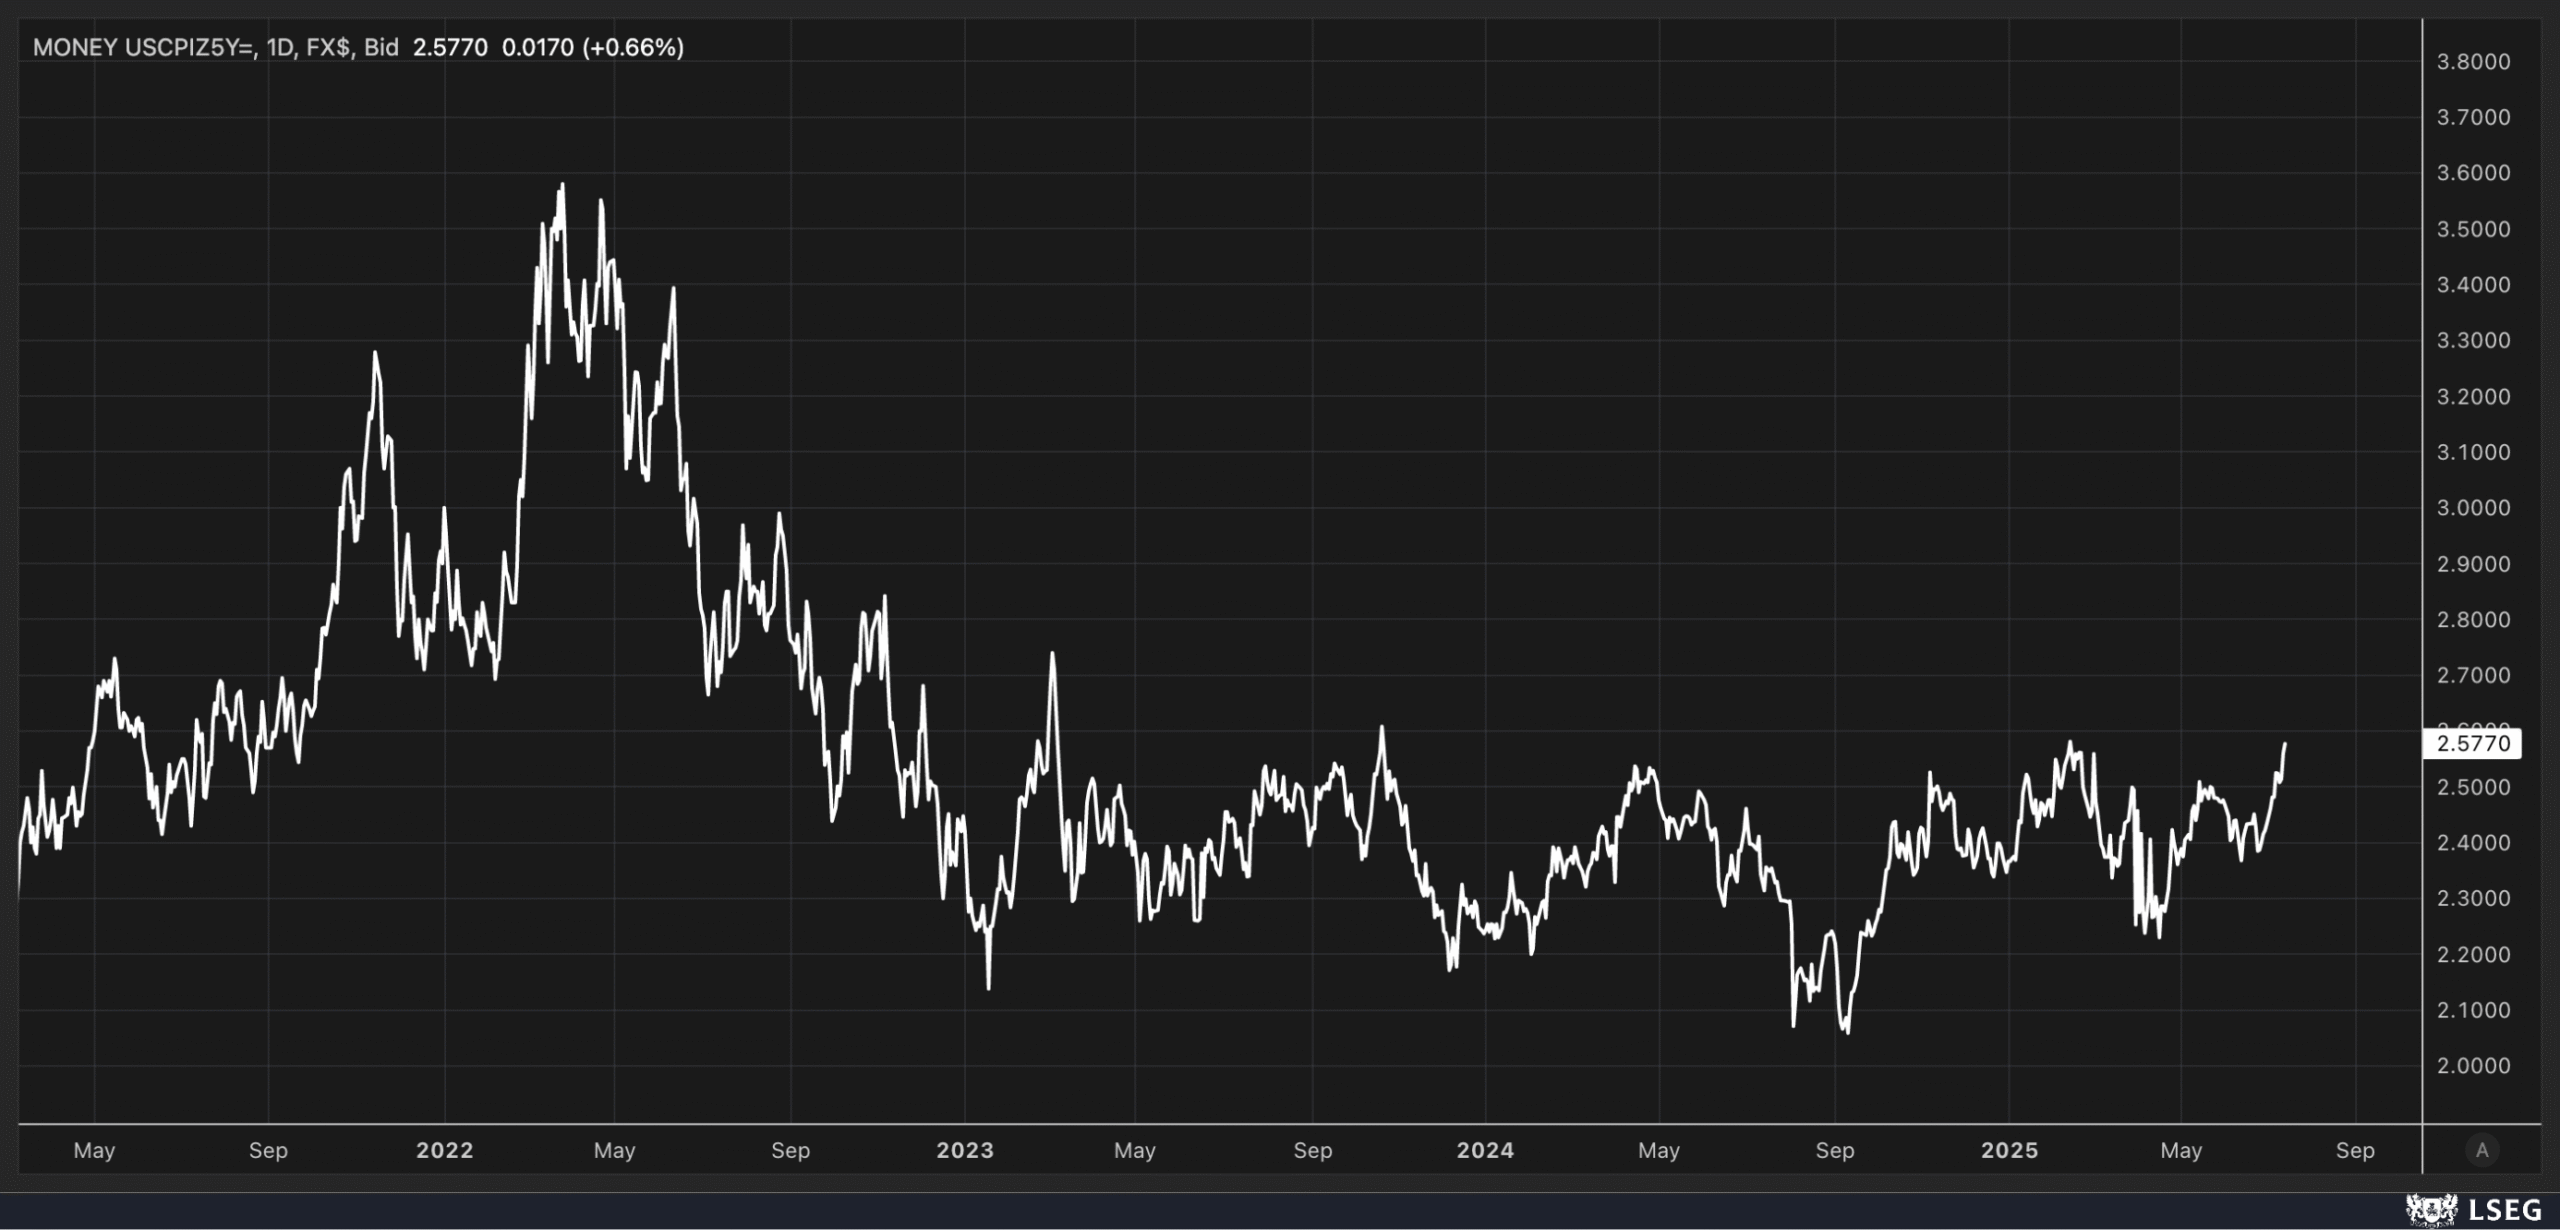The width and height of the screenshot is (2560, 1230).
Task: Click the 2.1000 price axis label
Action: coord(2473,1010)
